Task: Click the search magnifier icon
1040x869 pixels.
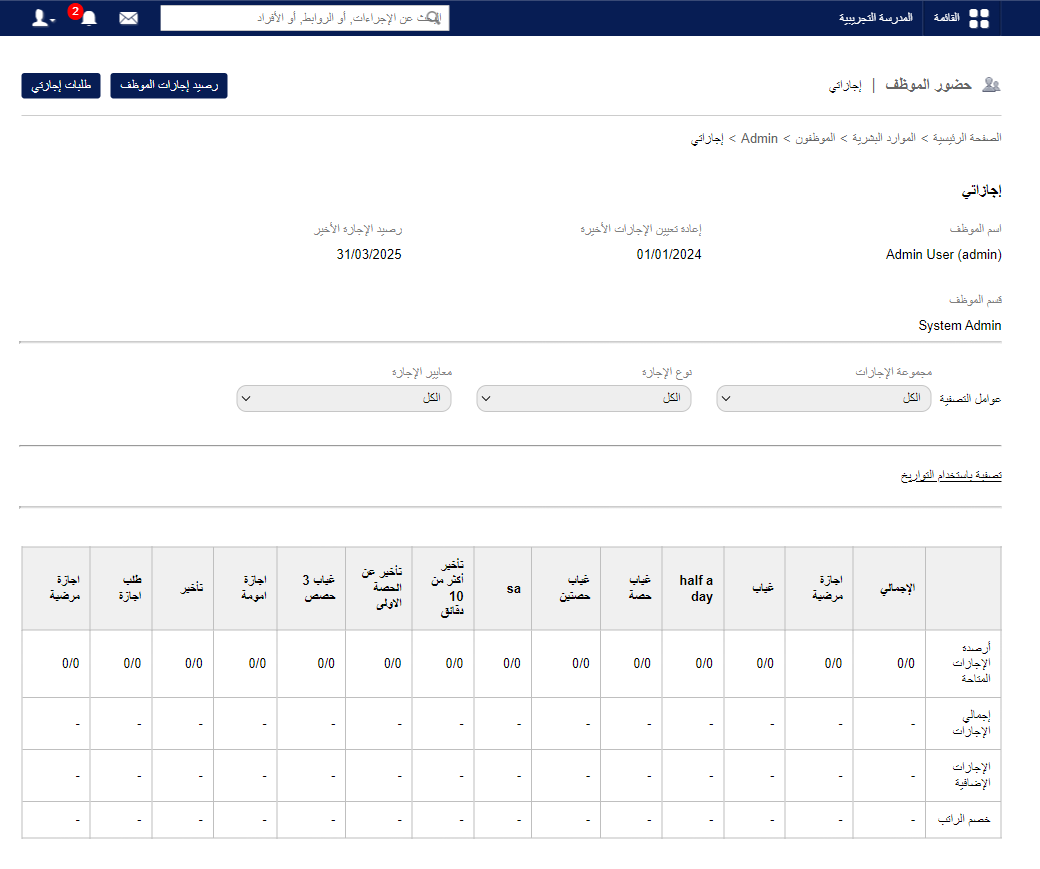Action: point(433,18)
